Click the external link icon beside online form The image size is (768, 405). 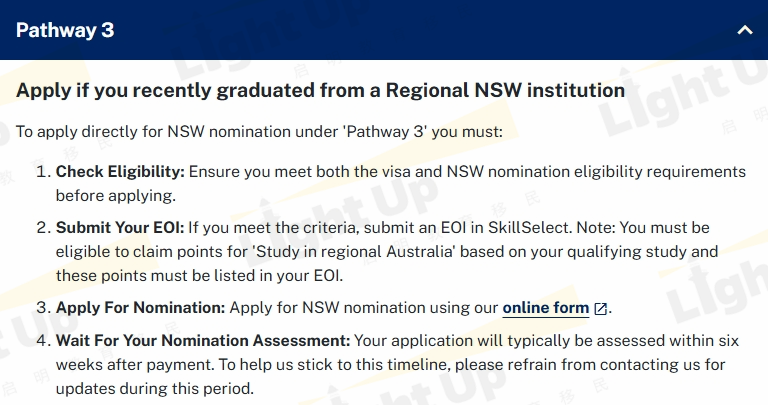click(600, 308)
